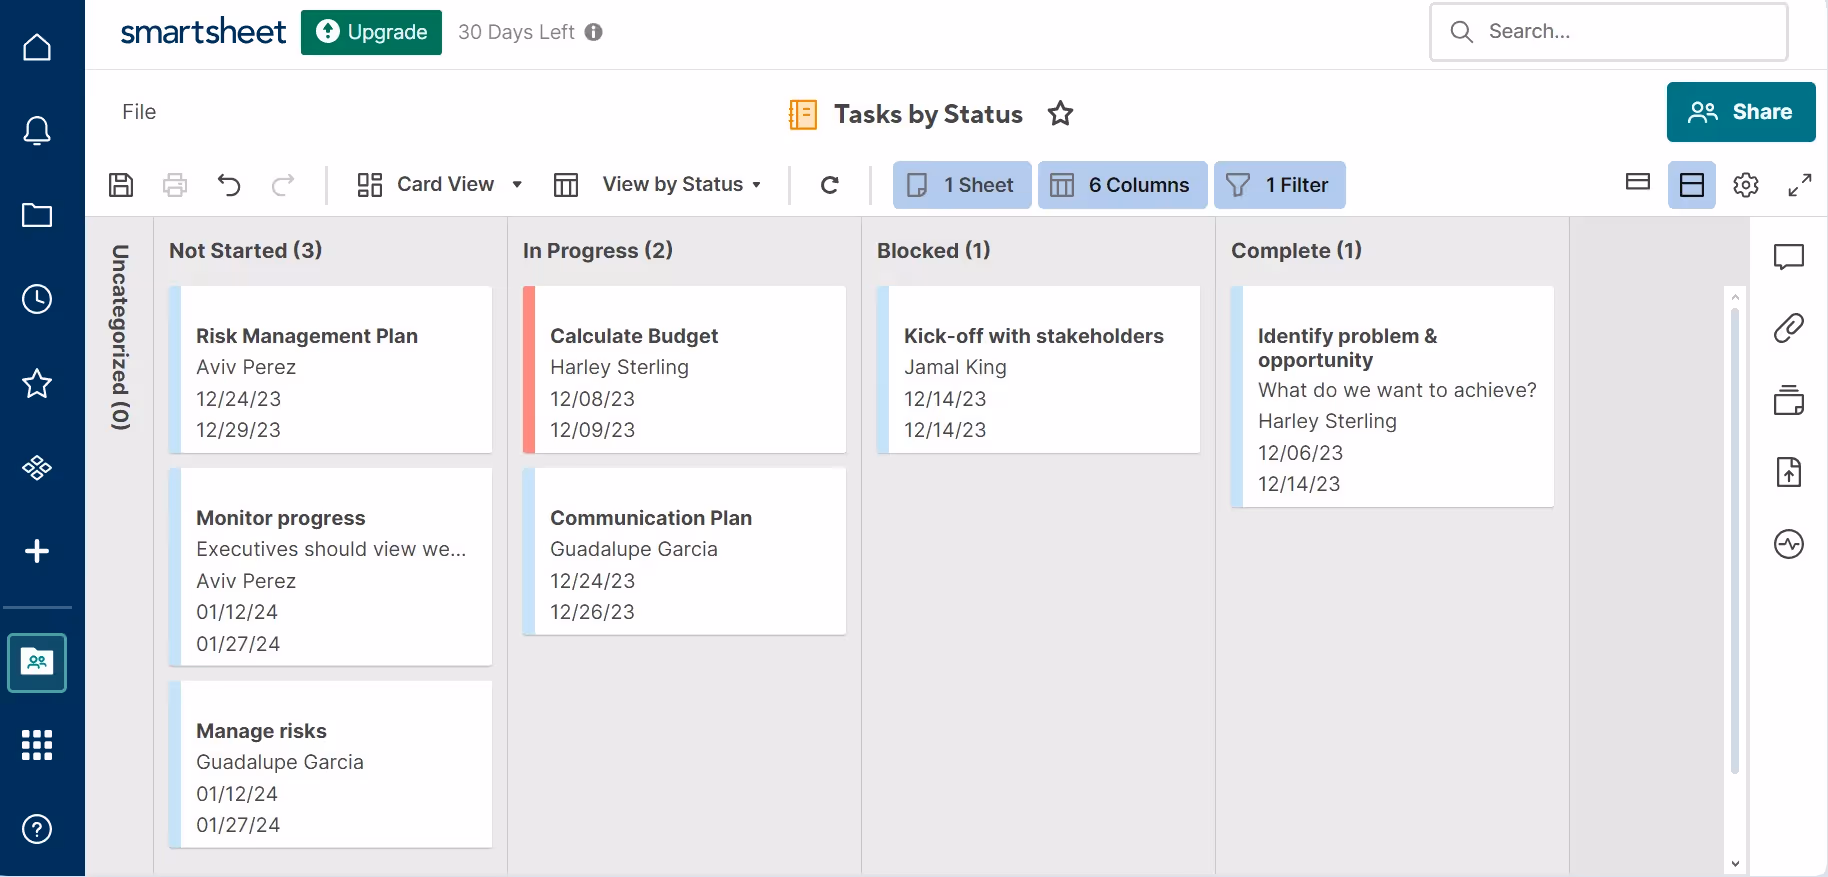
Task: Open the 6 Columns selector
Action: [1122, 185]
